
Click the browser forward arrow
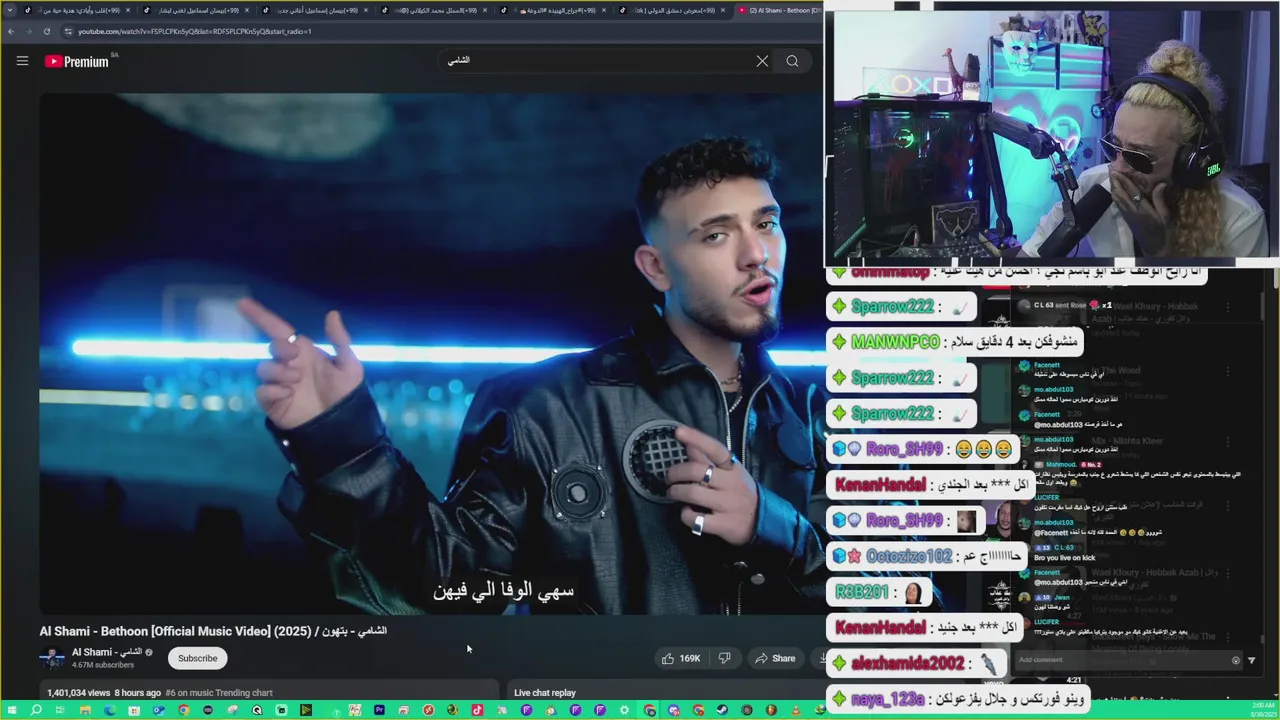(x=28, y=31)
